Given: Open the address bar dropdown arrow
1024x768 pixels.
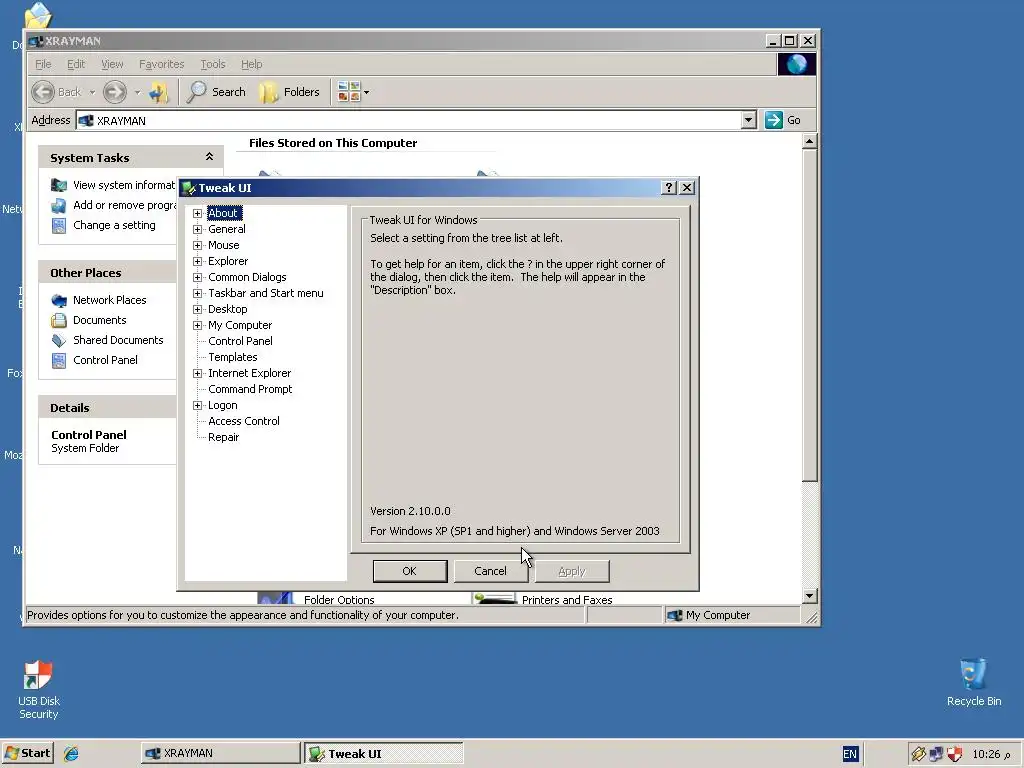Looking at the screenshot, I should [x=748, y=120].
